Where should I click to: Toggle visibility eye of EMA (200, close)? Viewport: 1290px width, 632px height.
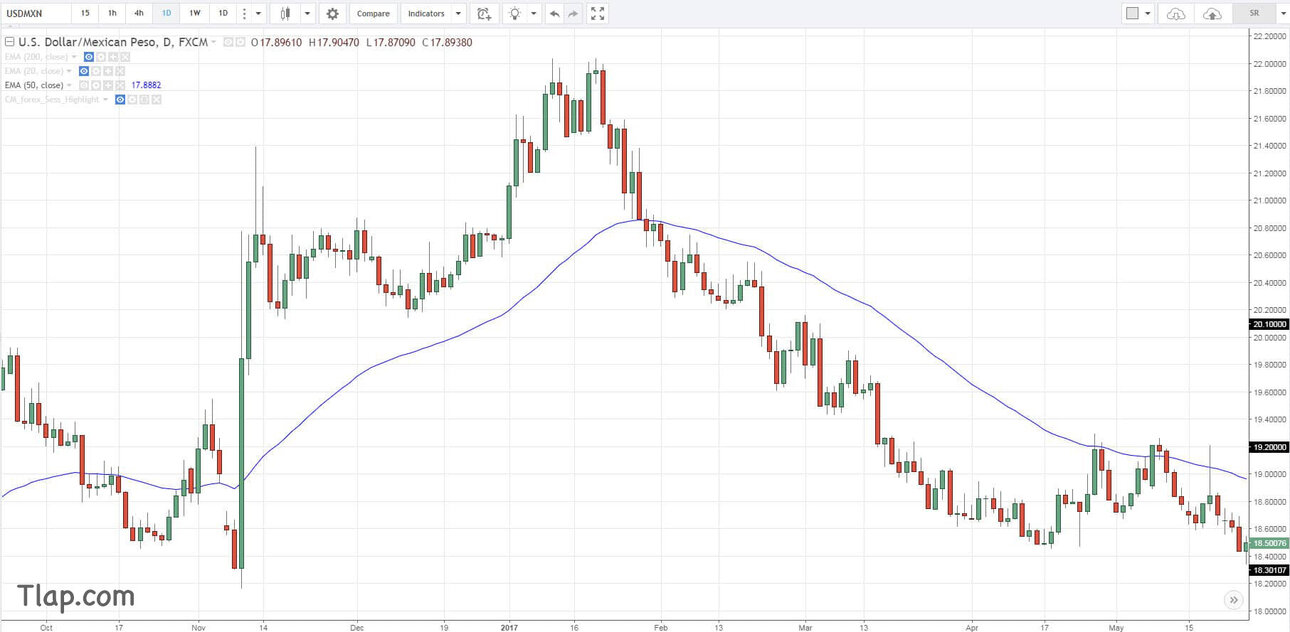(89, 57)
